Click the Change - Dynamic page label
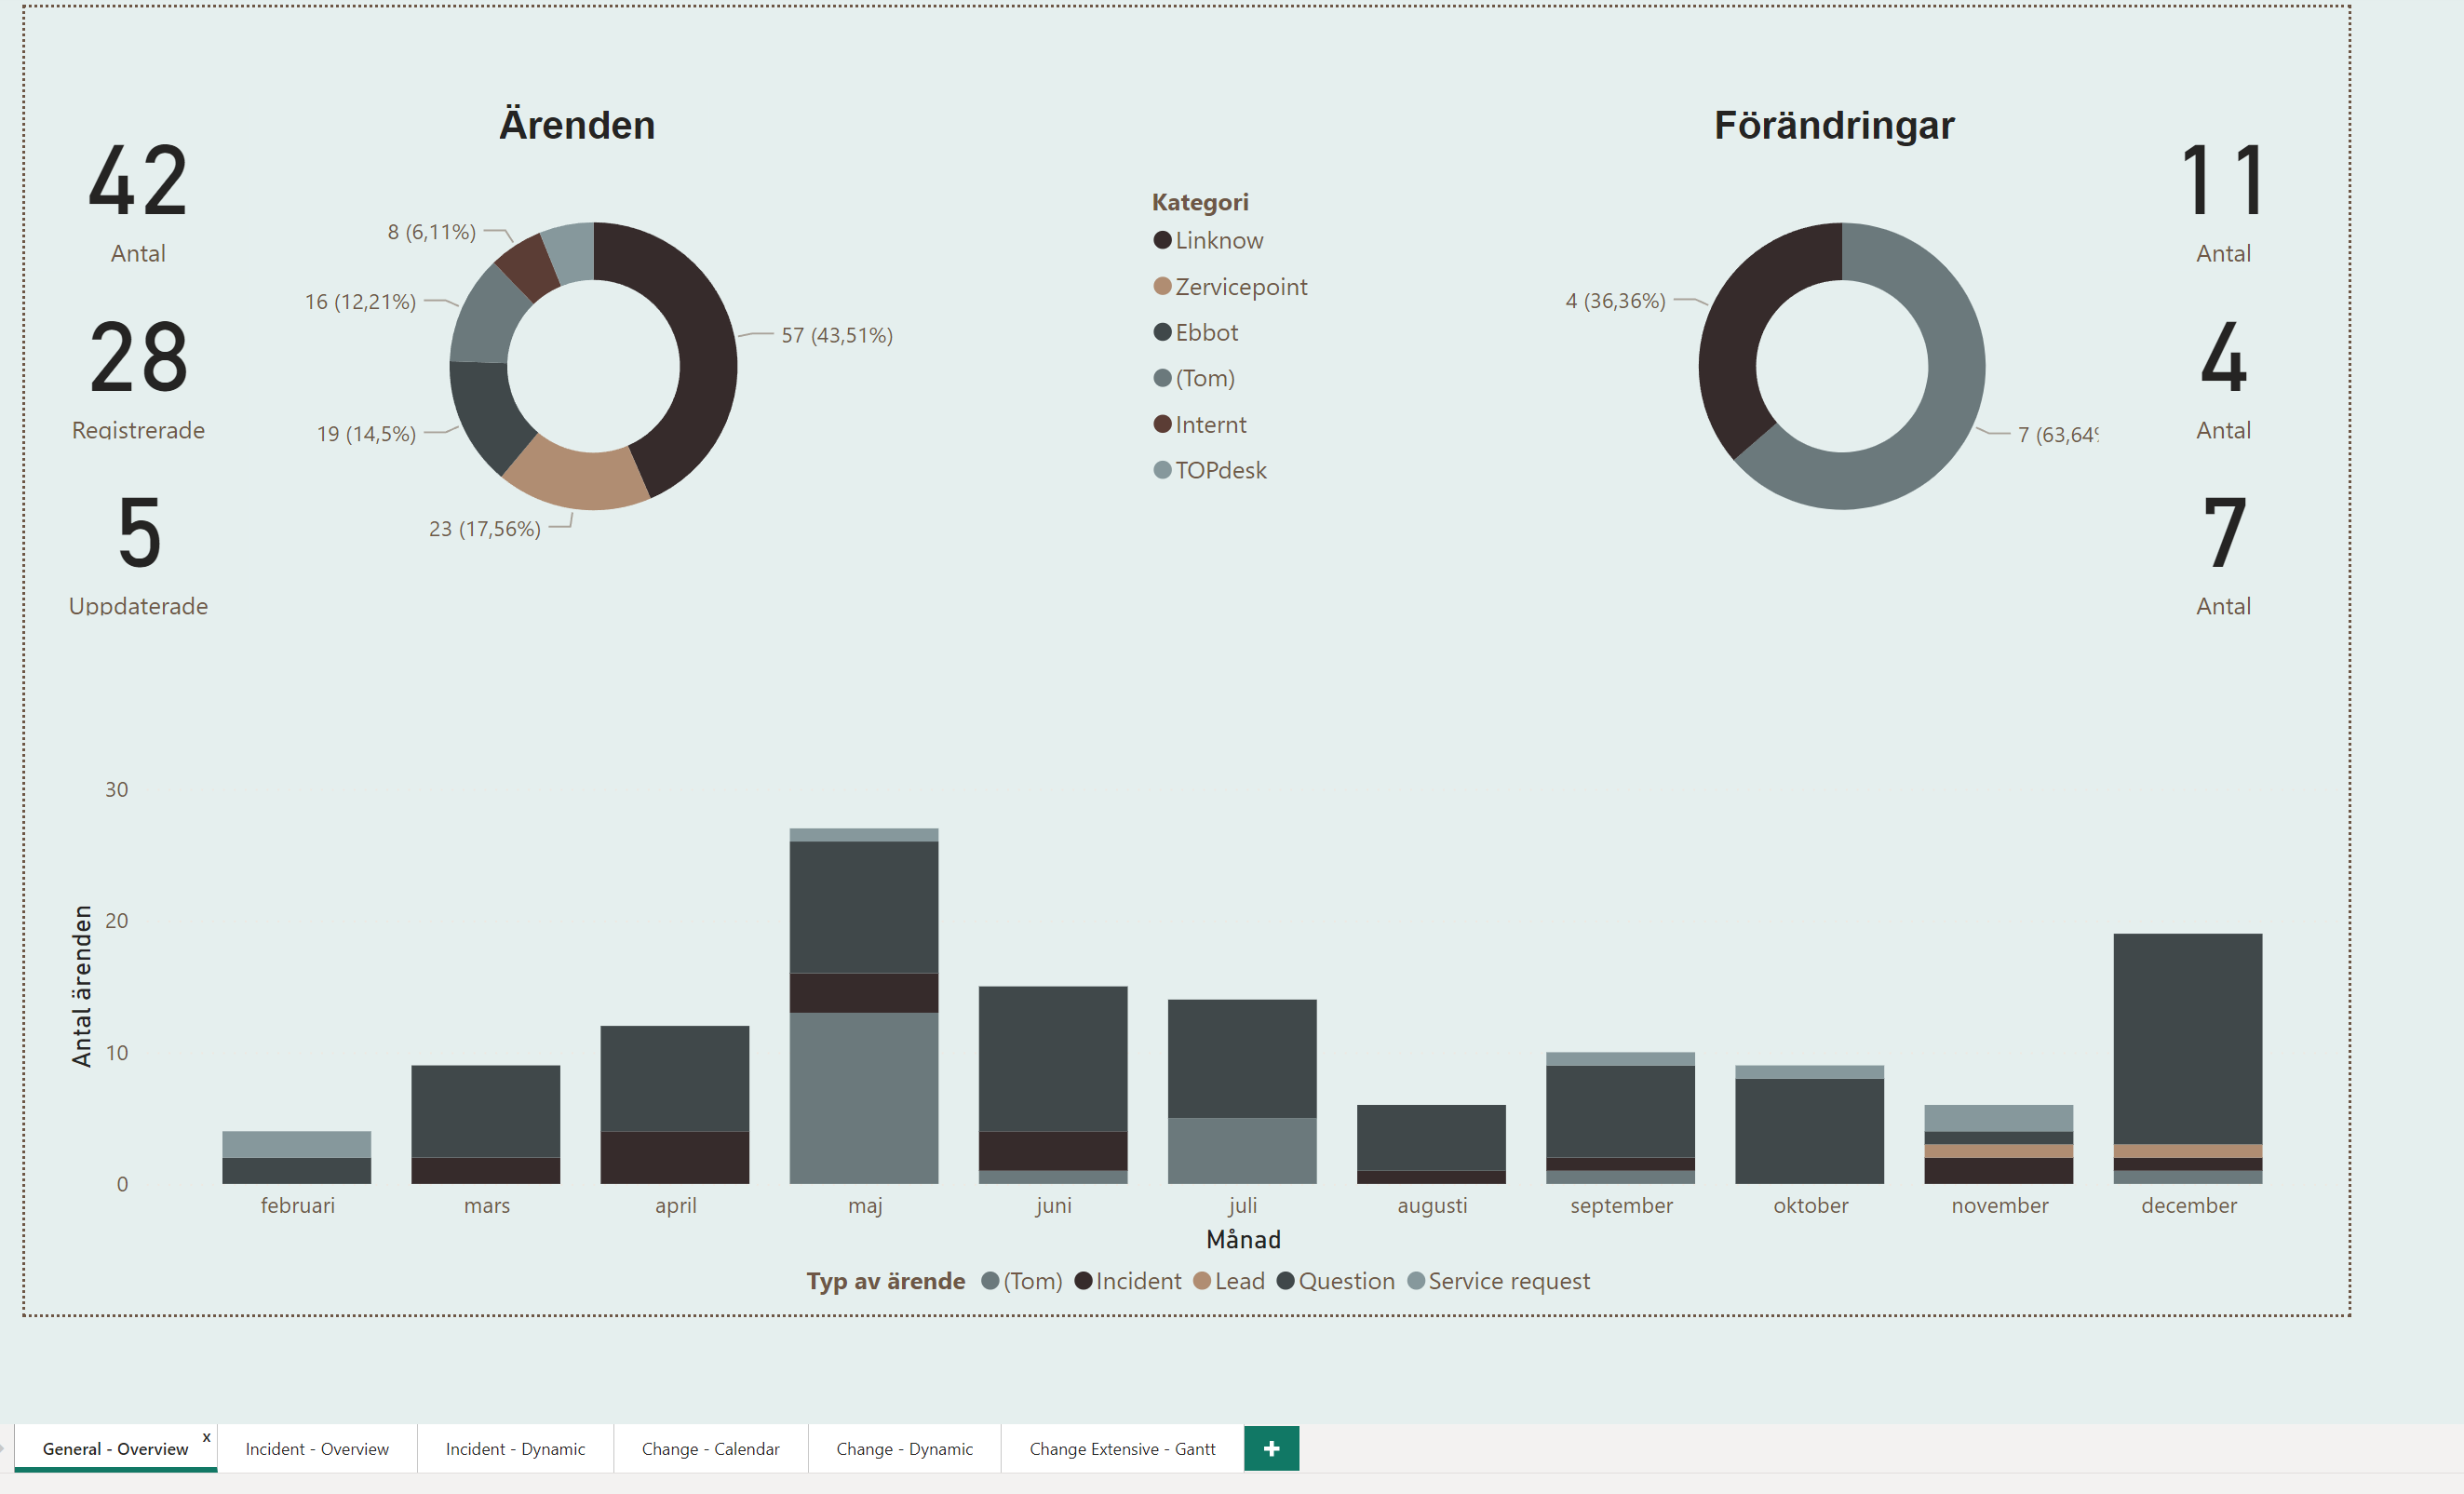2464x1494 pixels. point(903,1448)
